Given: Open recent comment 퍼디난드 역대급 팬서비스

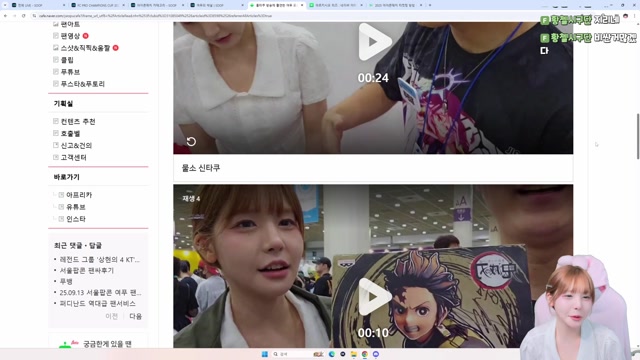Looking at the screenshot, I should (98, 304).
